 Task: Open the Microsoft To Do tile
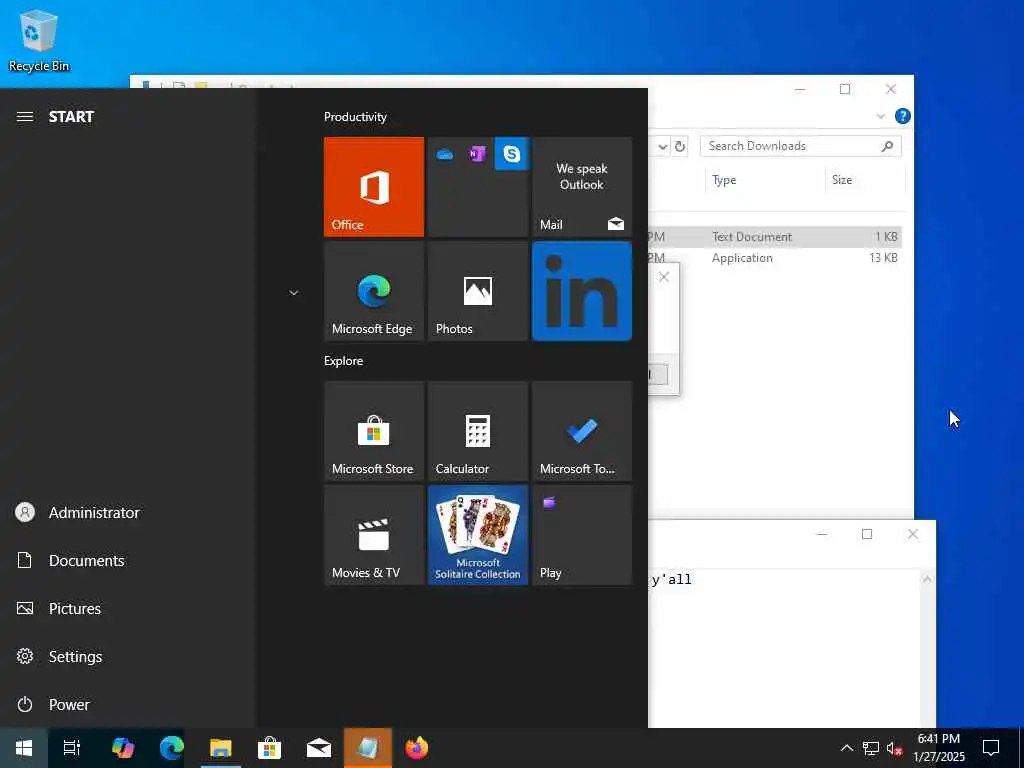tap(582, 431)
